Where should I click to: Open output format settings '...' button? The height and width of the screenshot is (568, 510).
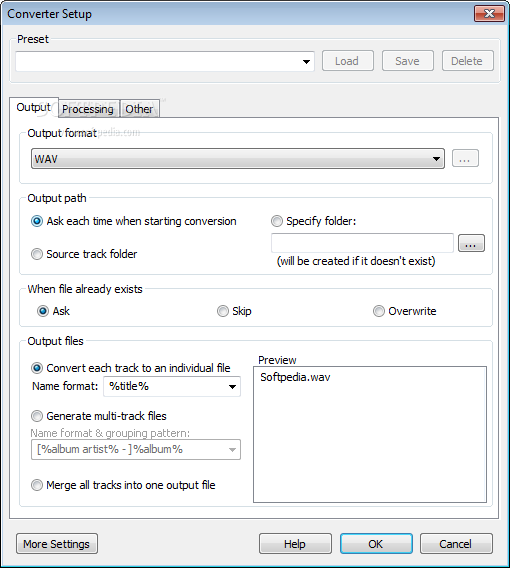click(465, 159)
